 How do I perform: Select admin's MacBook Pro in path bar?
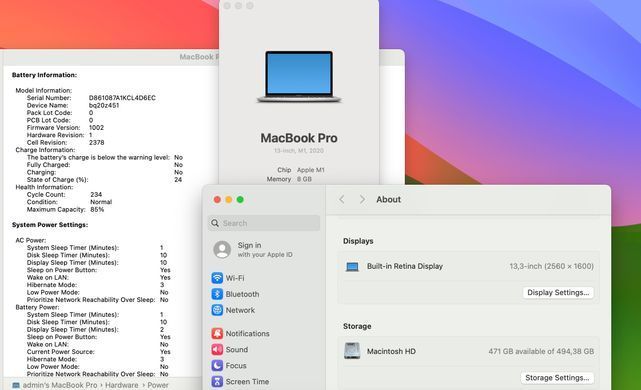[x=60, y=385]
